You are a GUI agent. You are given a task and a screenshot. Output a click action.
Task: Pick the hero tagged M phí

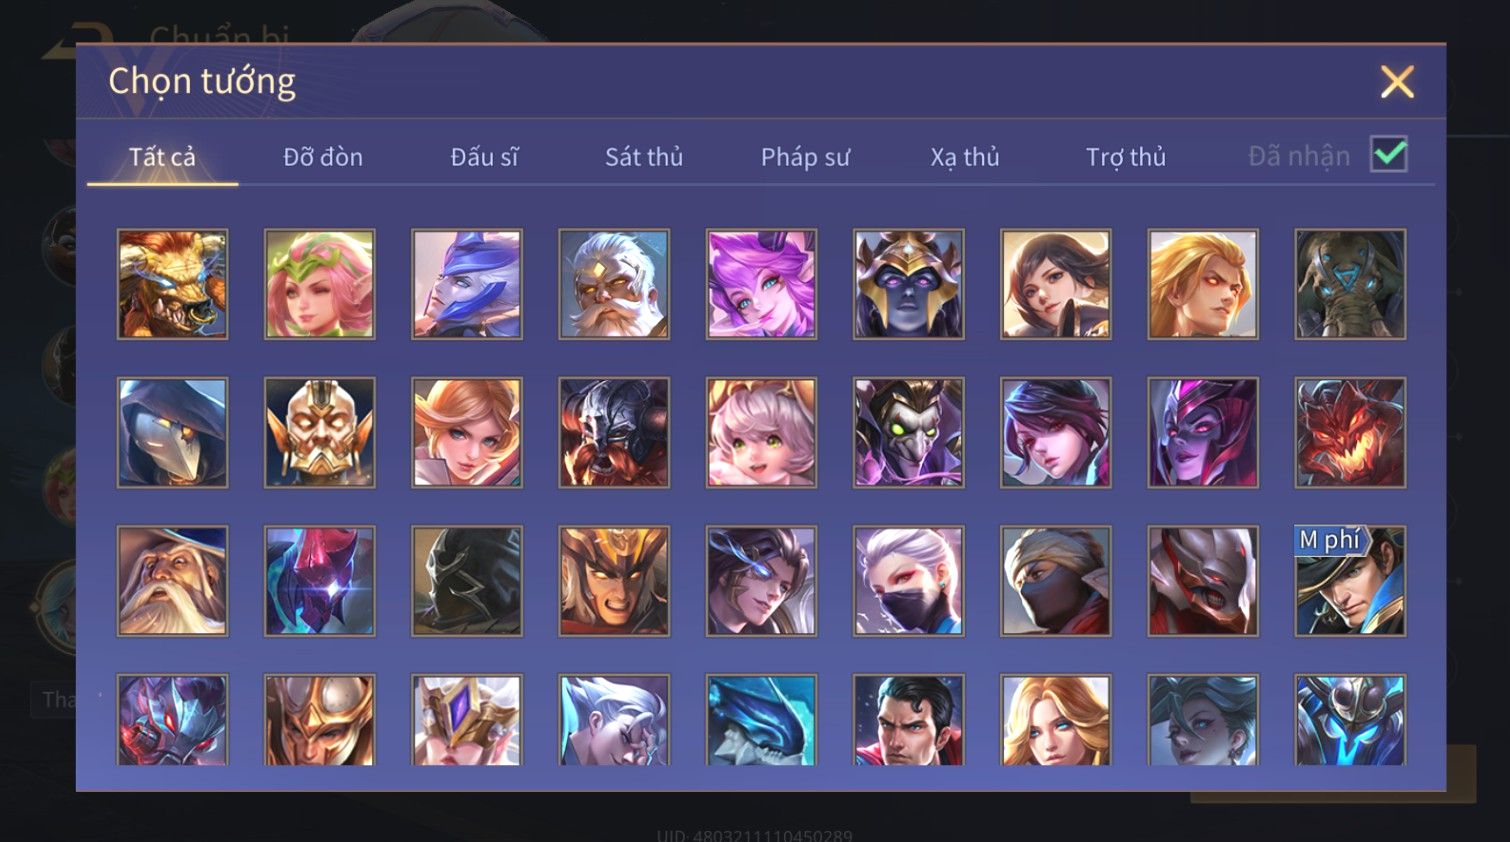pos(1350,581)
